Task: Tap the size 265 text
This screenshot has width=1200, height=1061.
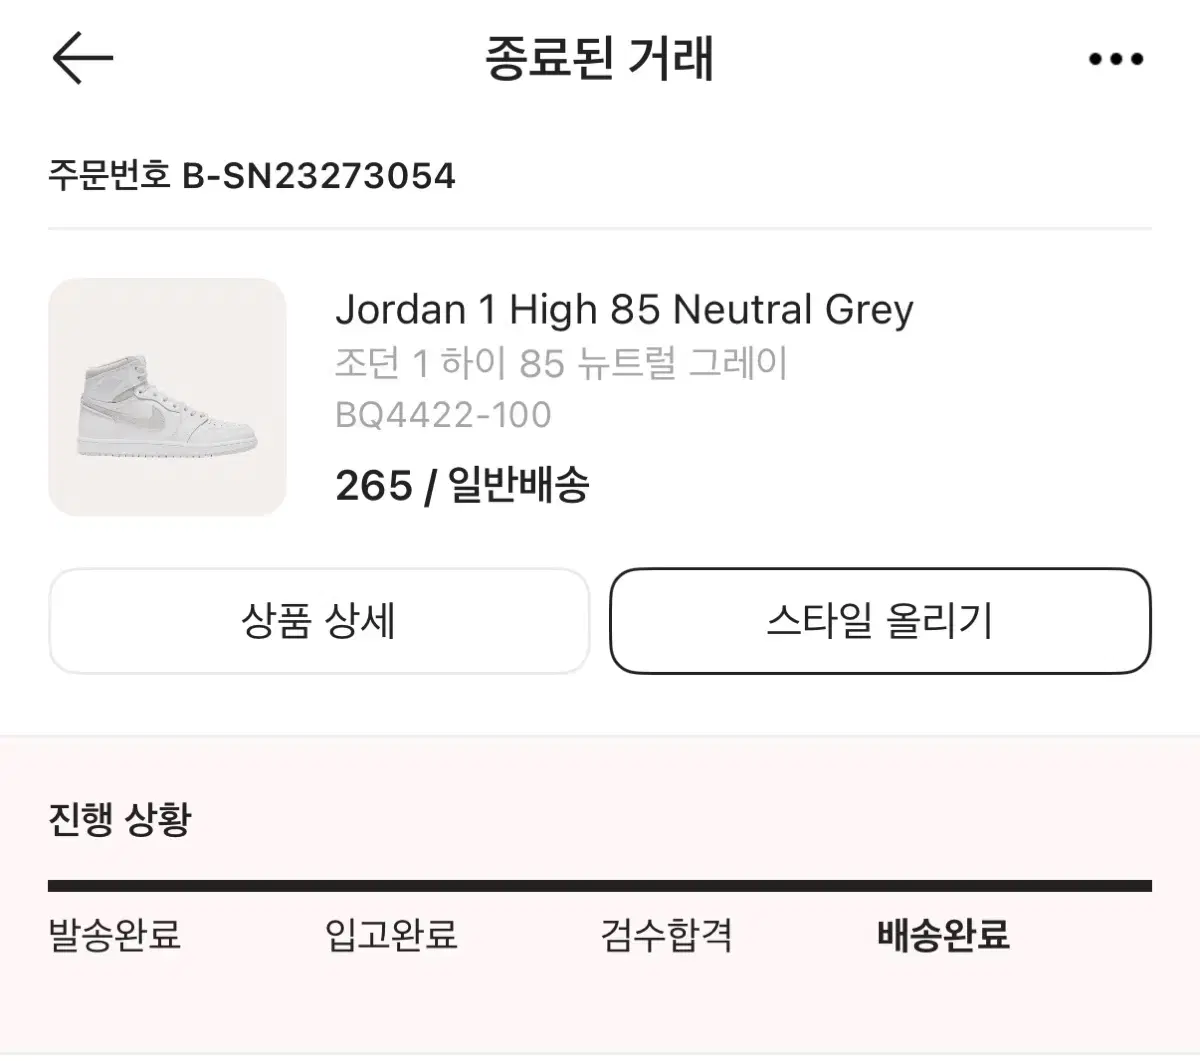Action: click(x=374, y=486)
